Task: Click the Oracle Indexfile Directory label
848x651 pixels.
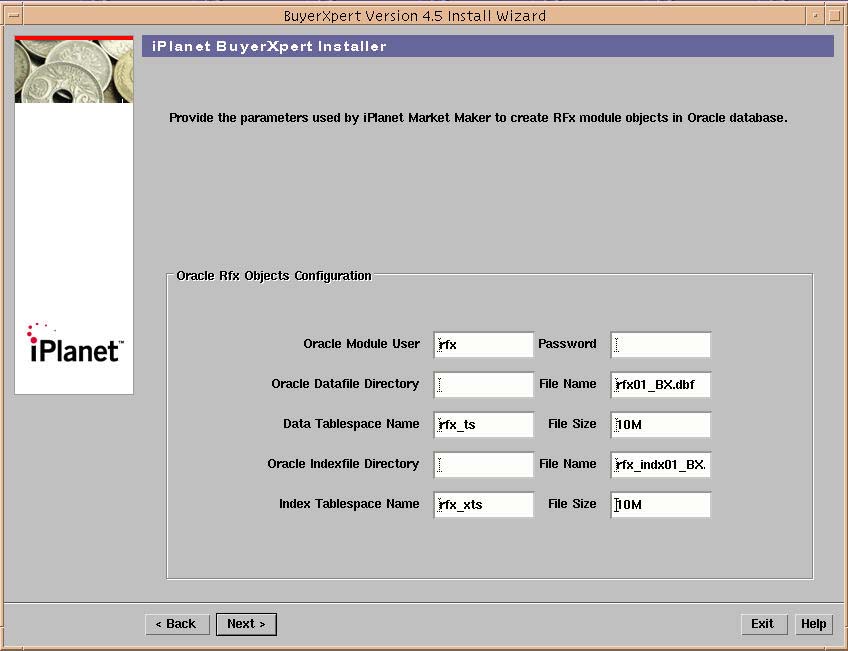Action: [x=343, y=464]
